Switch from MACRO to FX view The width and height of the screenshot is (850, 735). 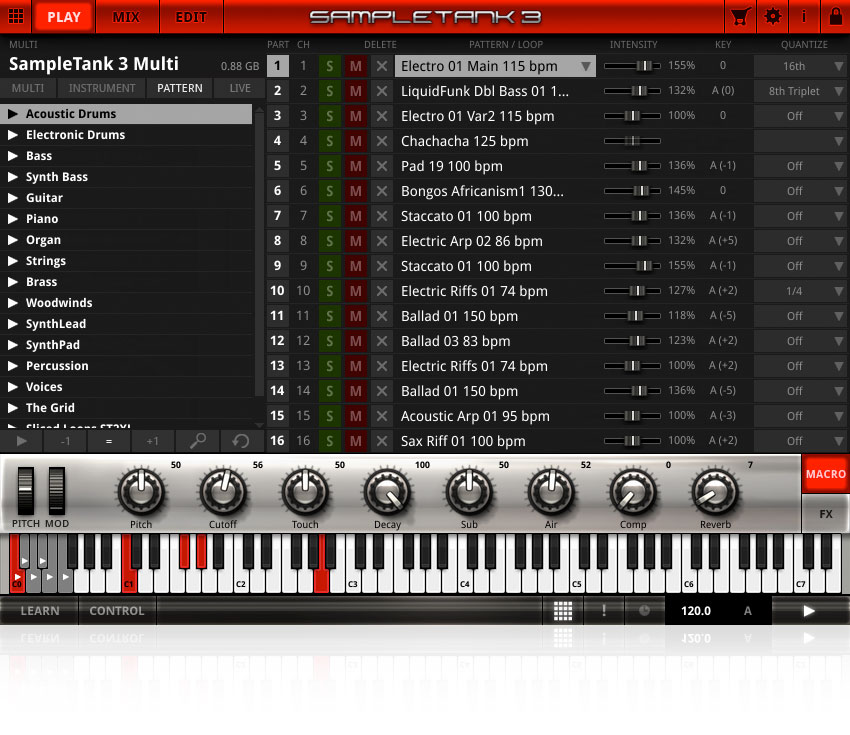point(826,513)
